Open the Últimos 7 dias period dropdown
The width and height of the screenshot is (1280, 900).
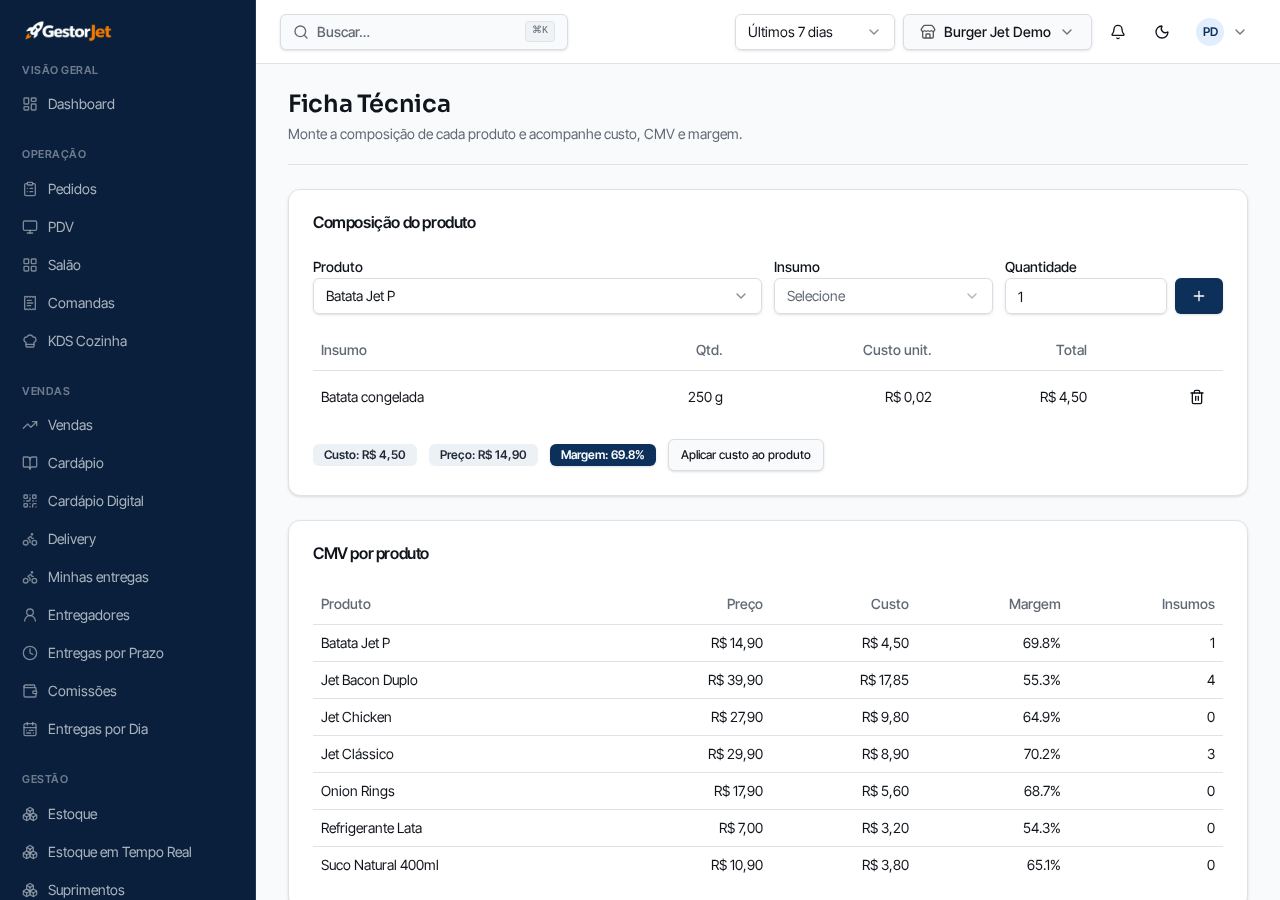click(815, 32)
